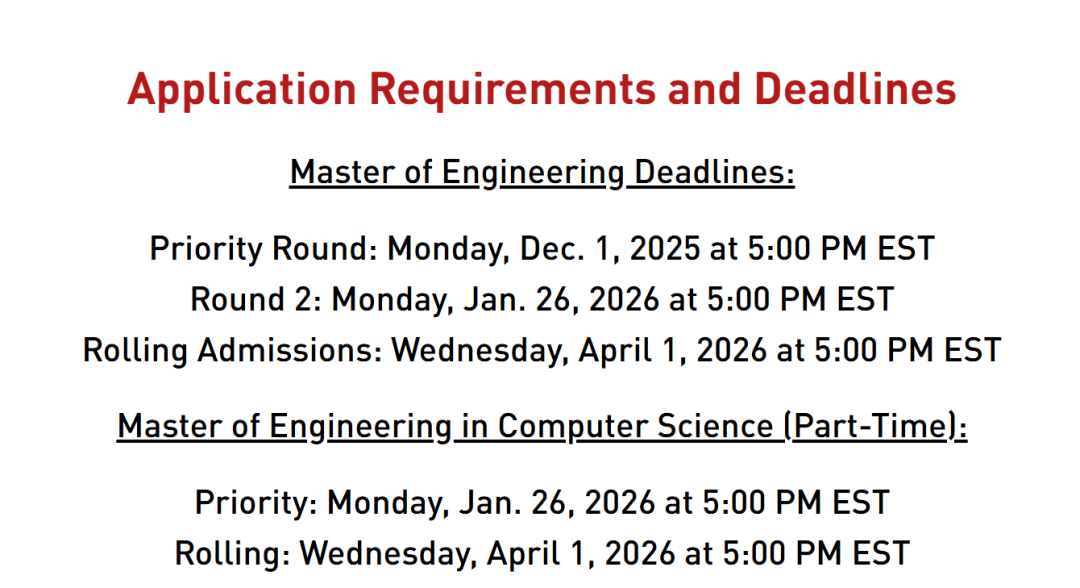Select the "Round 2:" label text

[256, 299]
